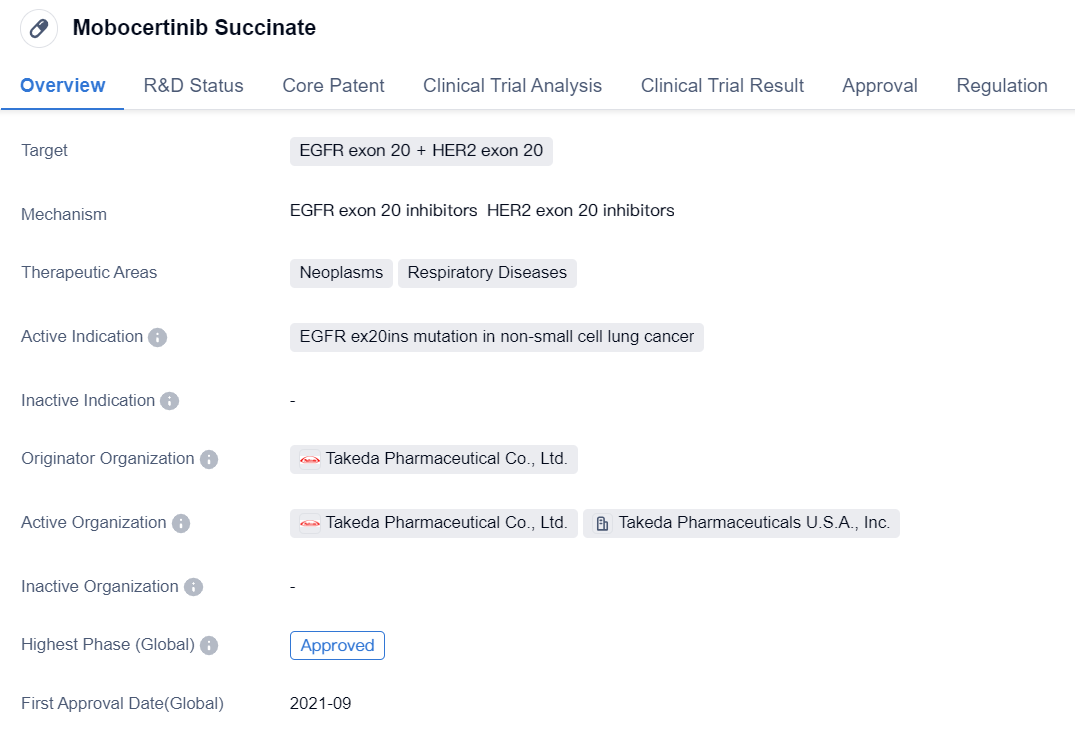Click the pill drug icon beside title
The height and width of the screenshot is (730, 1075).
[x=39, y=28]
